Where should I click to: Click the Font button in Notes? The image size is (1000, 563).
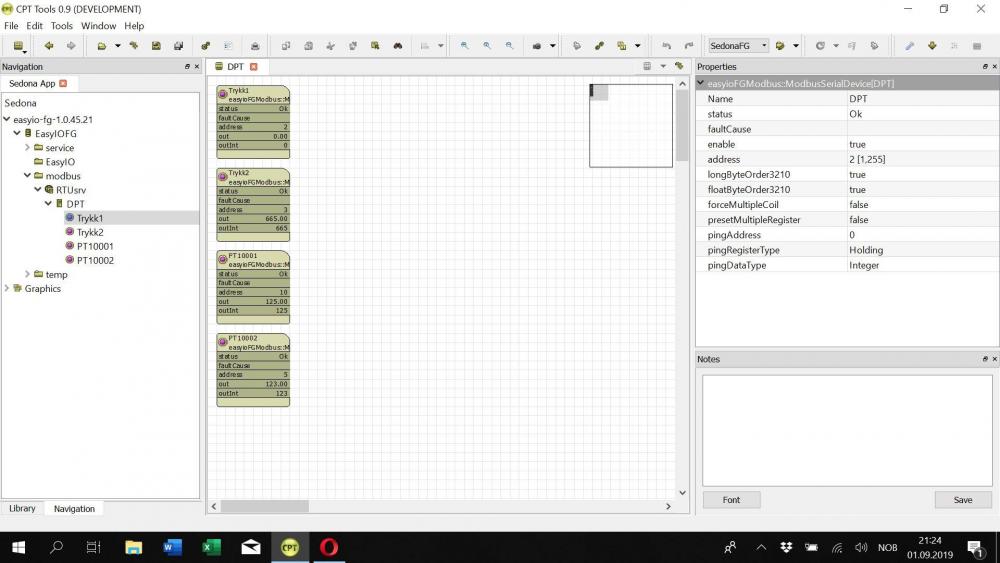[x=731, y=500]
